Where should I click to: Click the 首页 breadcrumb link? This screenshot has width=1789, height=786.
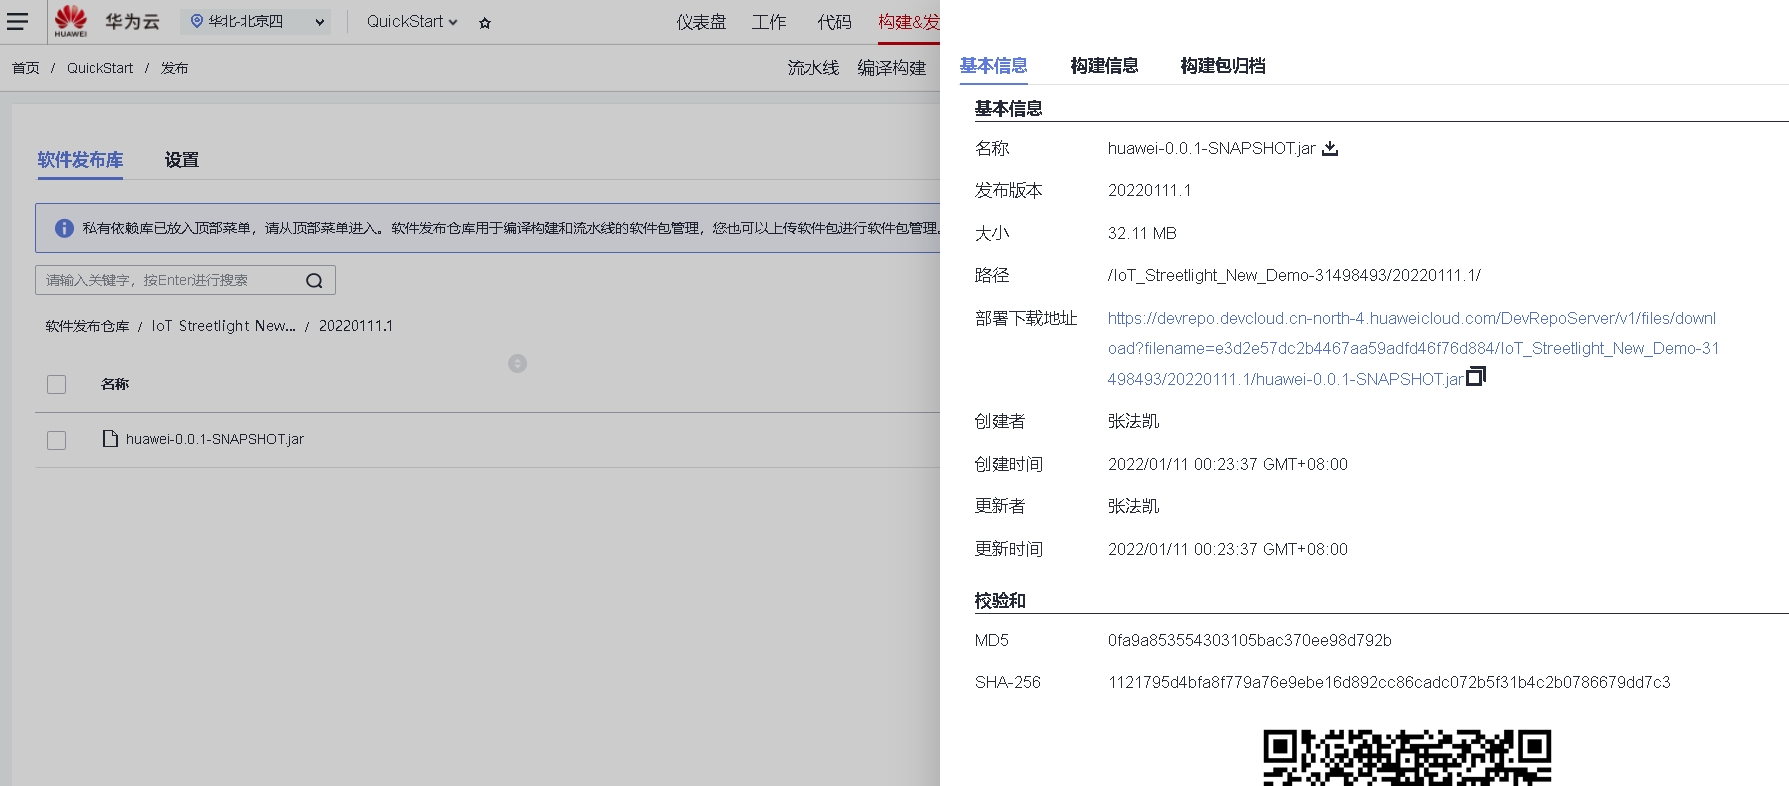(x=26, y=68)
